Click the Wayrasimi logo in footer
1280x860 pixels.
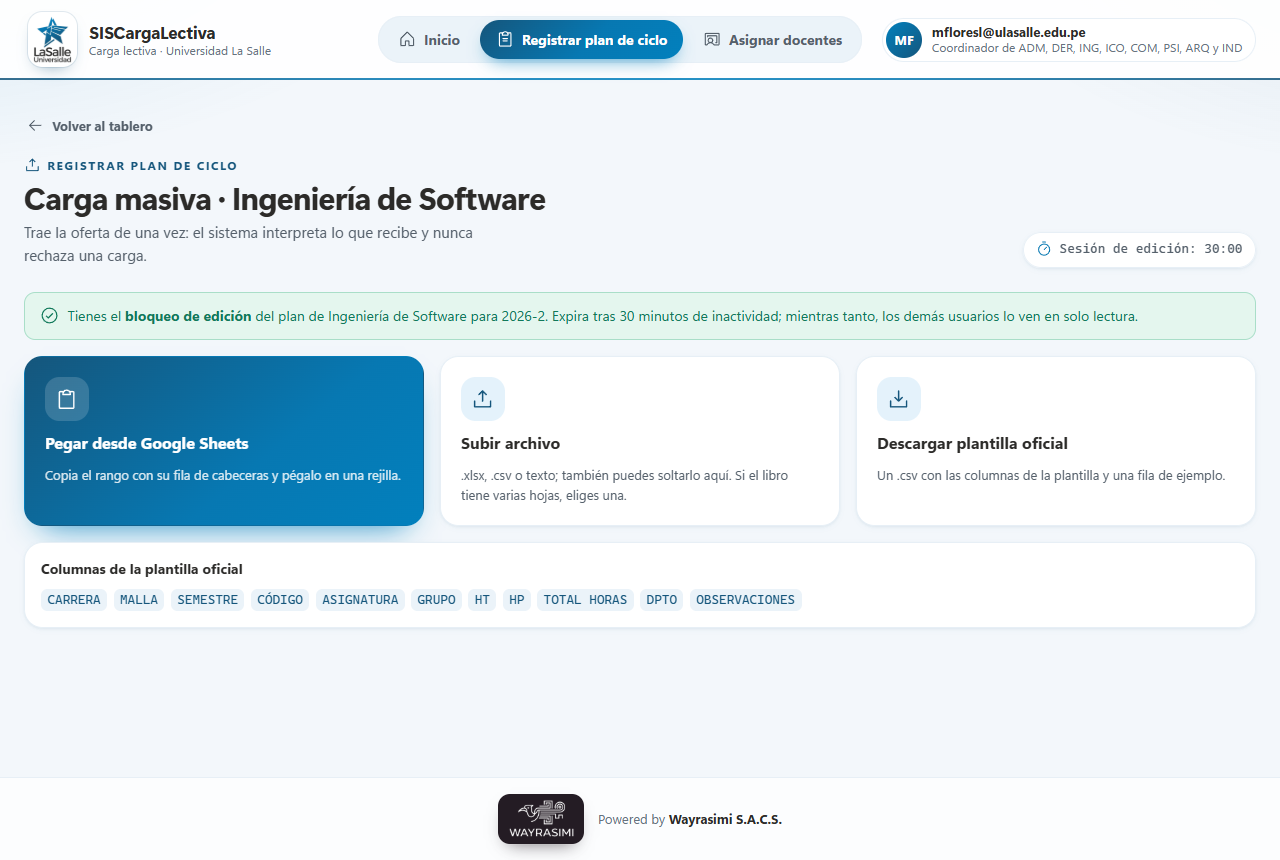[x=541, y=819]
